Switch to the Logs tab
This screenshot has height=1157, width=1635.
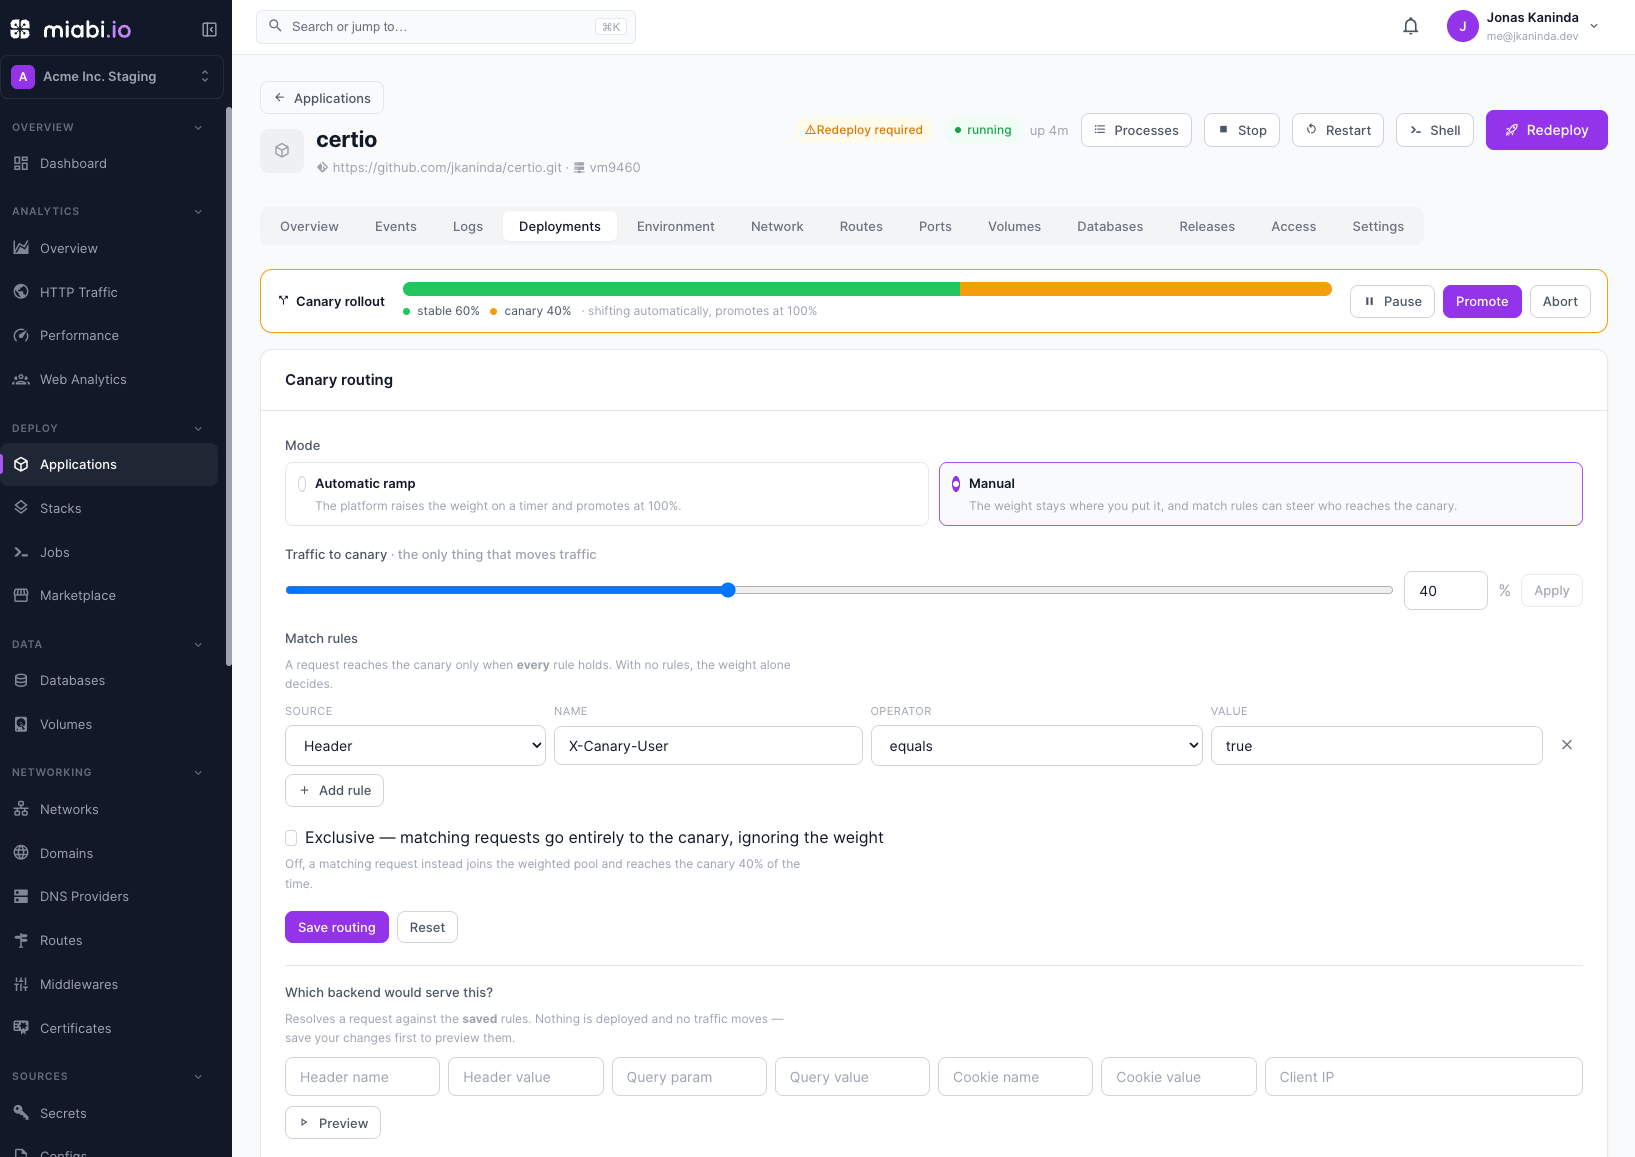click(x=468, y=227)
